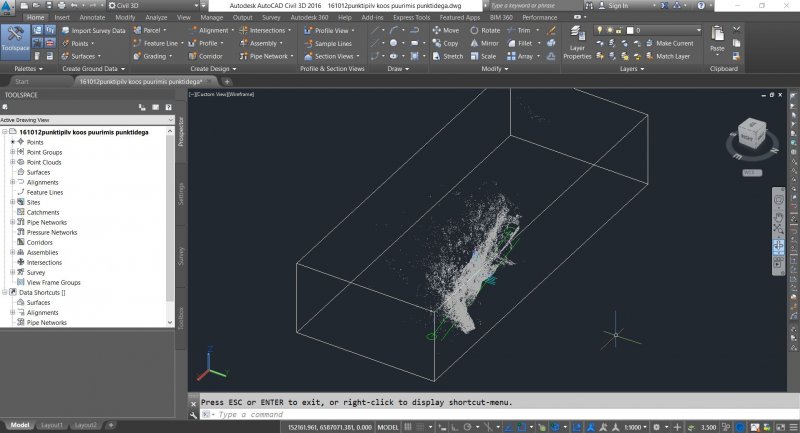Click the Sign In button

point(613,6)
